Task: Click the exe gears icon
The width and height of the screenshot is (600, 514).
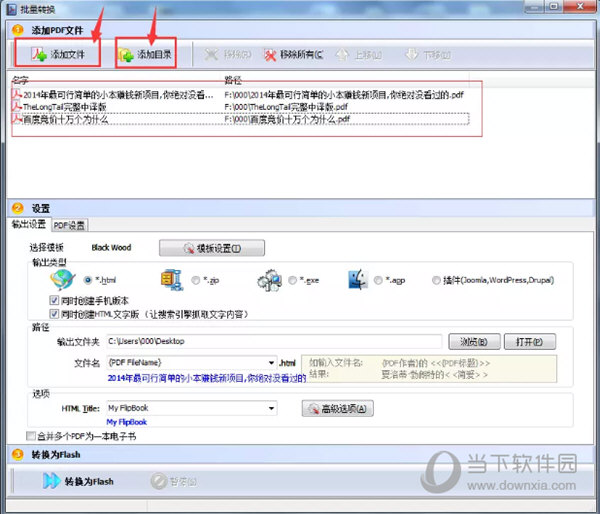Action: tap(270, 280)
